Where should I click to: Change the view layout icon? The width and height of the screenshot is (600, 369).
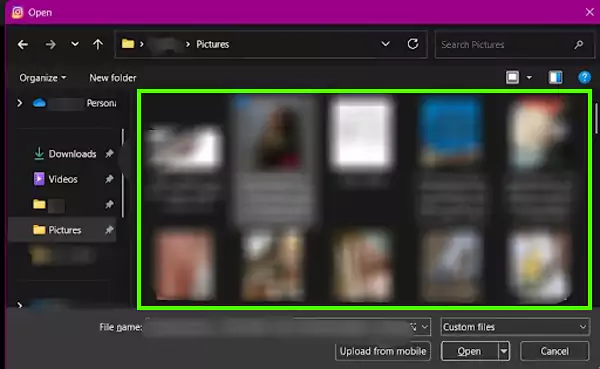tap(512, 78)
